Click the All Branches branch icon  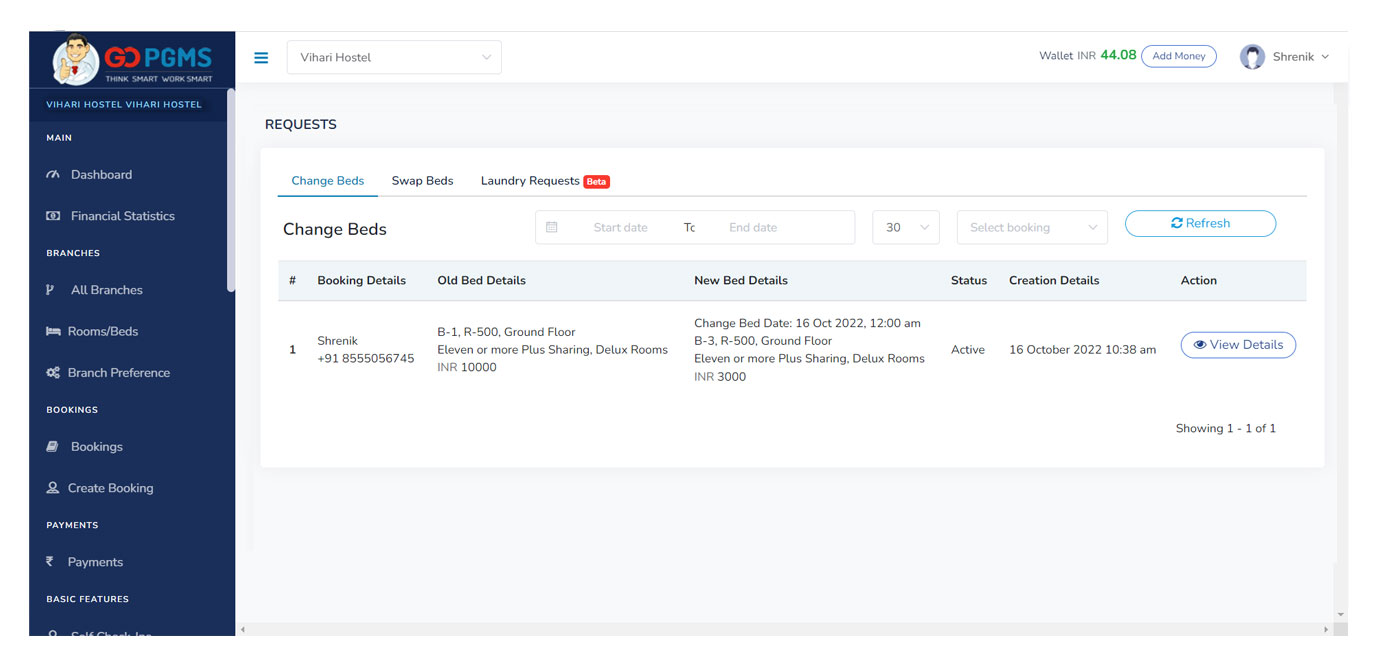pos(50,290)
